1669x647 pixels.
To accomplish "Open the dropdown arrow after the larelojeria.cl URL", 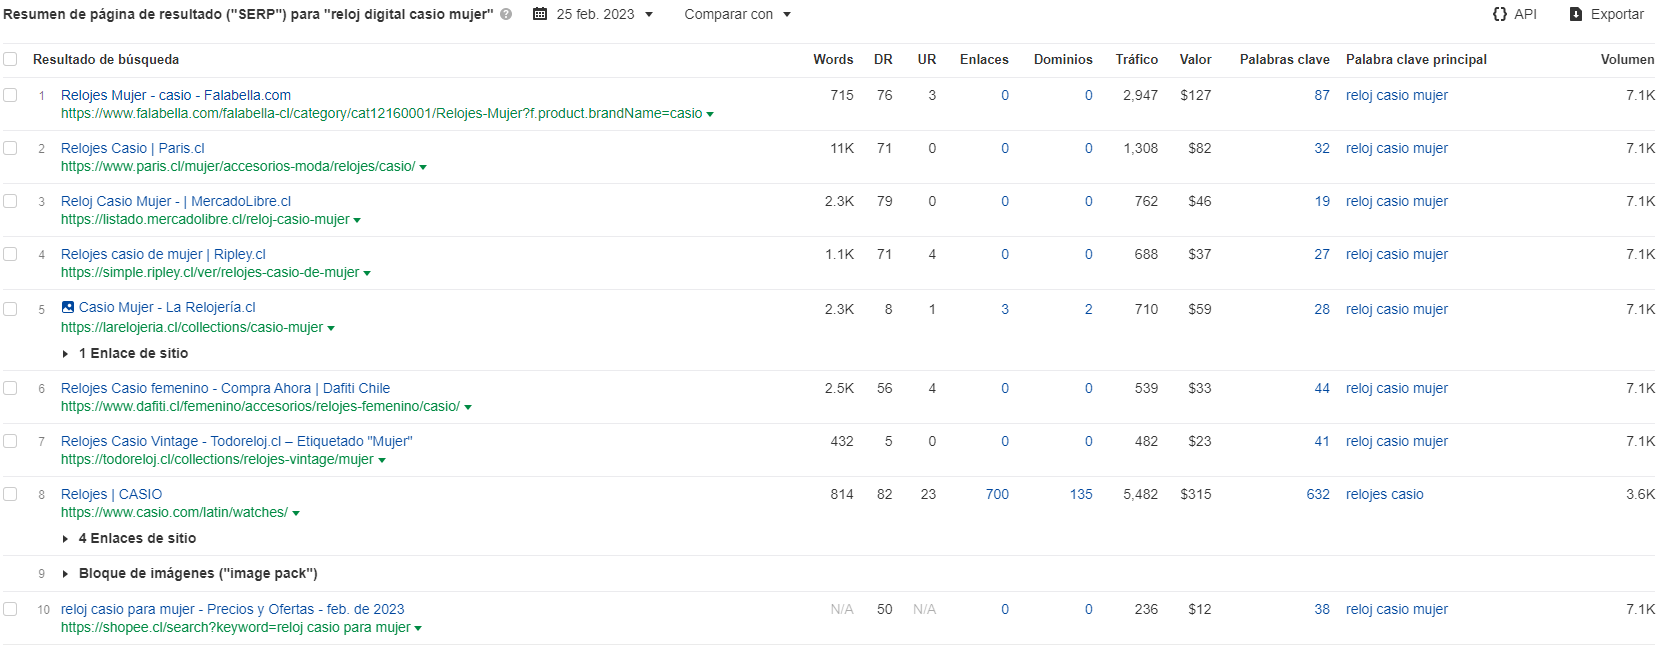I will coord(331,329).
